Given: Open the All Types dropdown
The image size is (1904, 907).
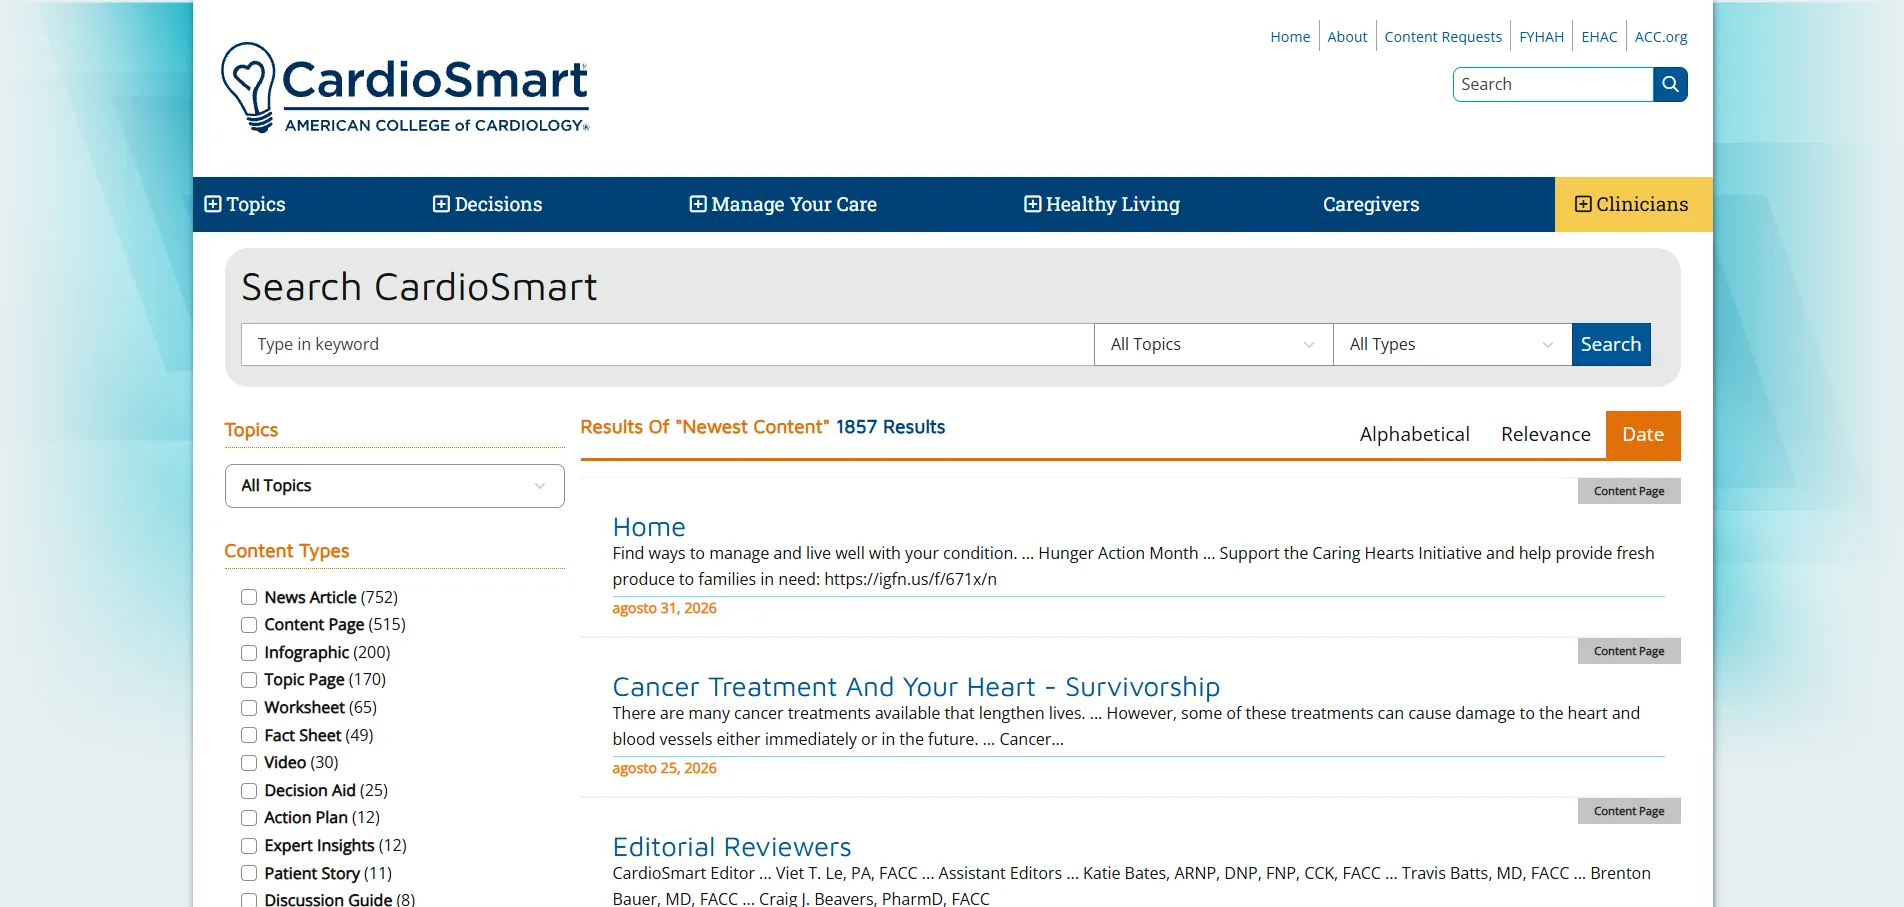Looking at the screenshot, I should click(x=1452, y=344).
